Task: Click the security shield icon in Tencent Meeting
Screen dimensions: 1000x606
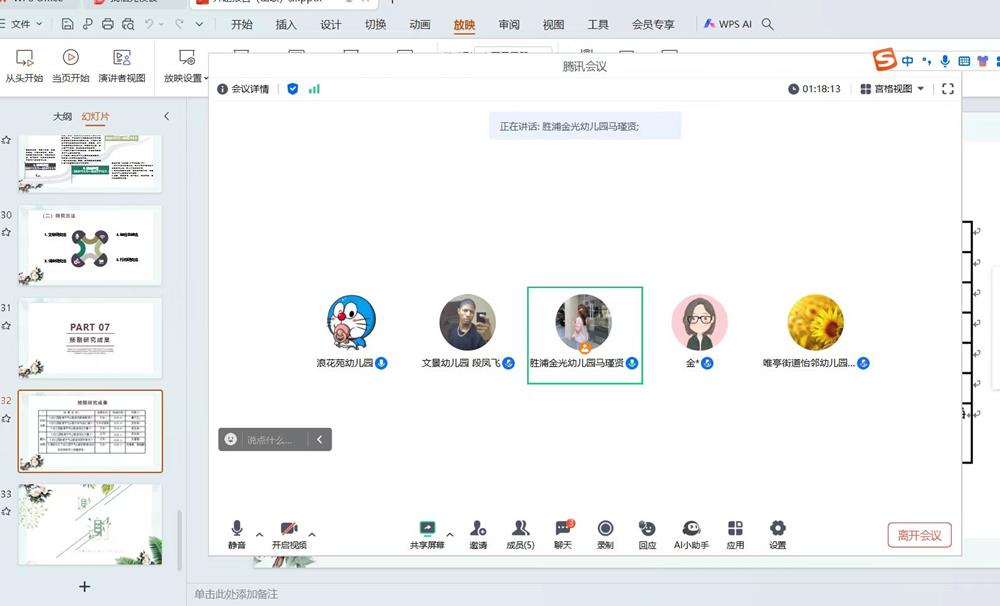Action: pyautogui.click(x=293, y=89)
